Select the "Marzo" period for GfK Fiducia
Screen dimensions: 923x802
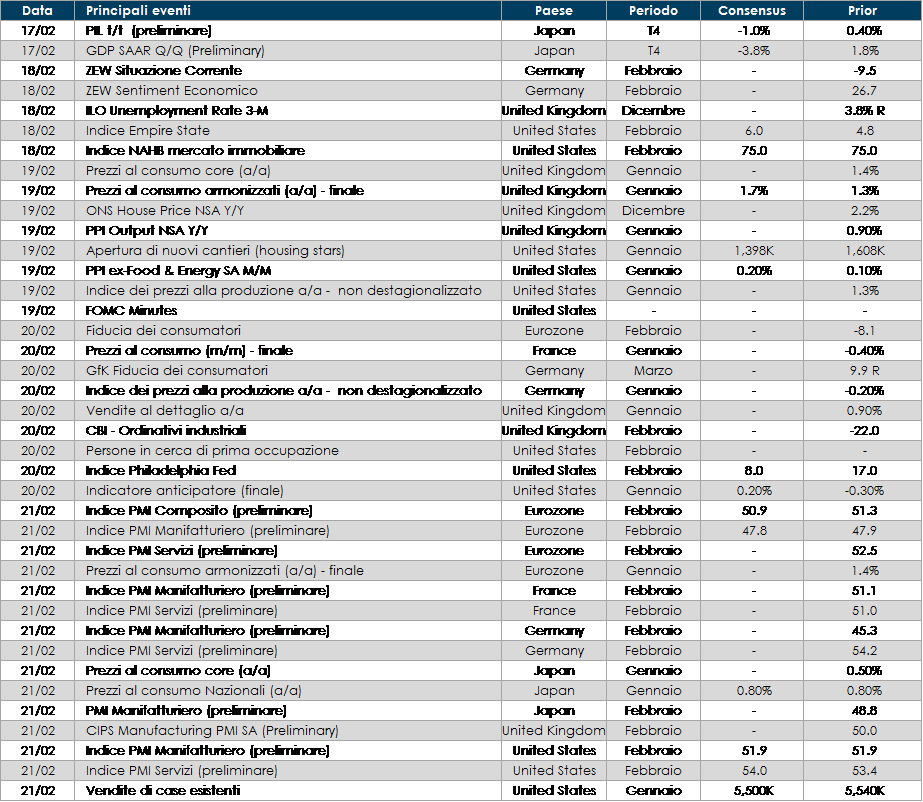653,370
